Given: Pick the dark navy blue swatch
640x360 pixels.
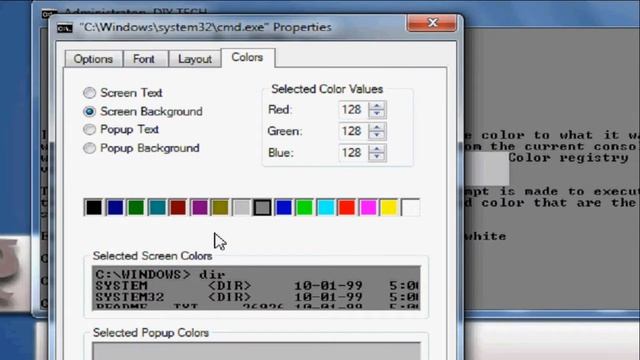Looking at the screenshot, I should coord(115,207).
